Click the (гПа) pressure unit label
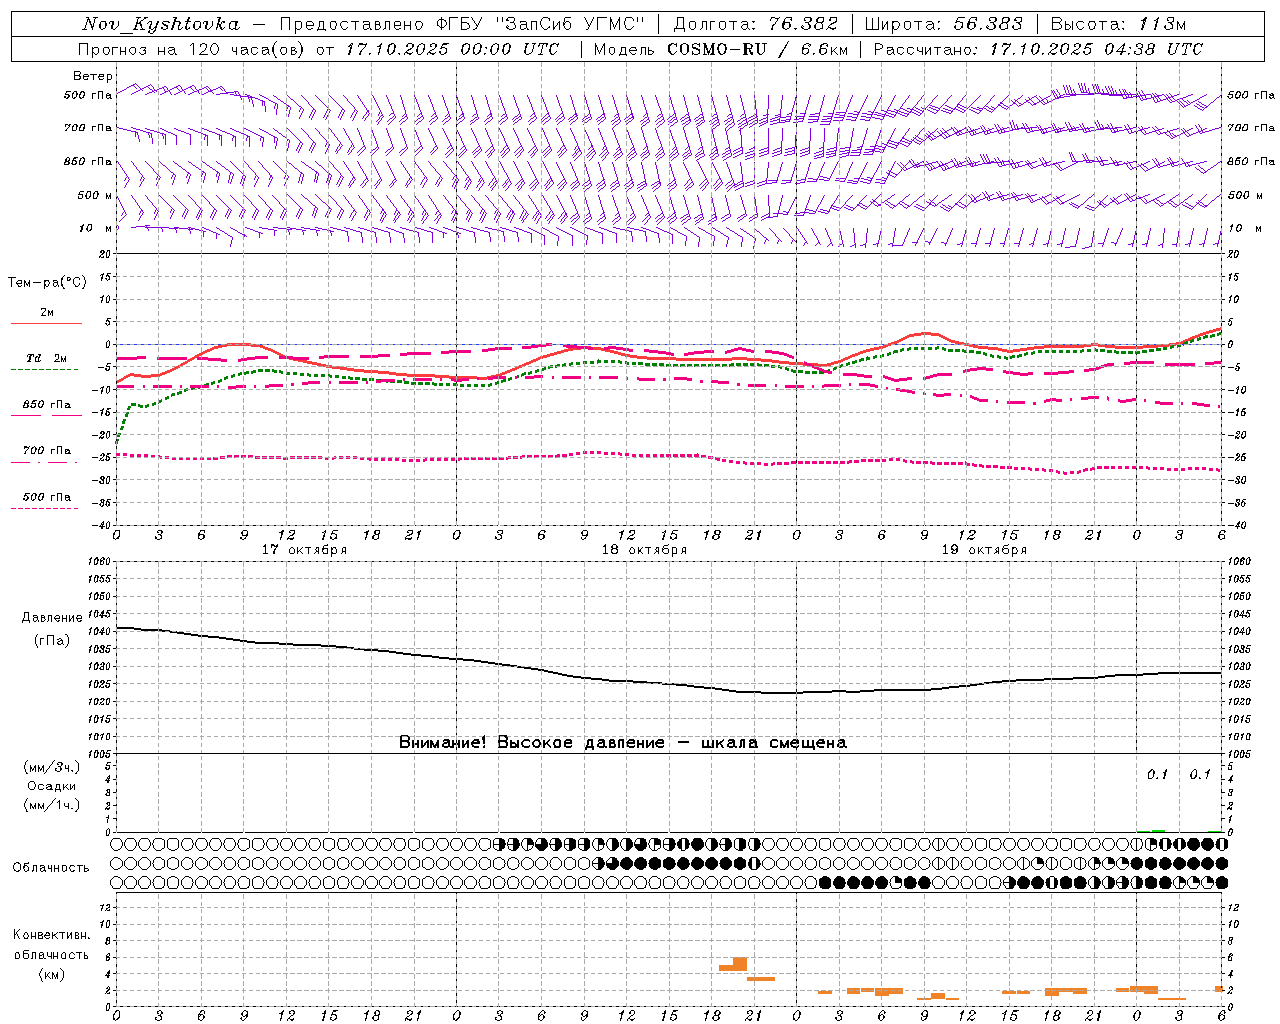This screenshot has height=1024, width=1280. click(x=51, y=640)
